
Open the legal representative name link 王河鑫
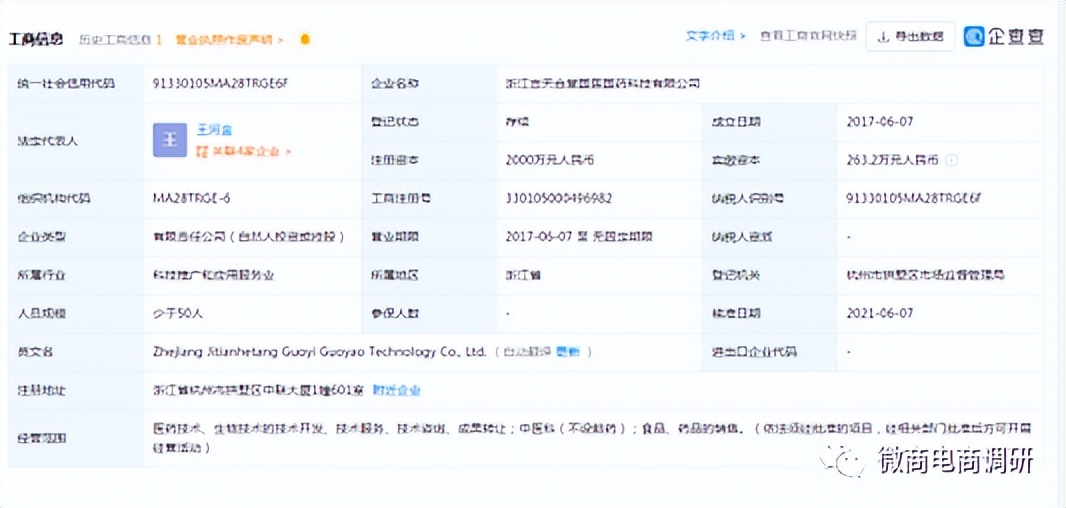click(214, 130)
